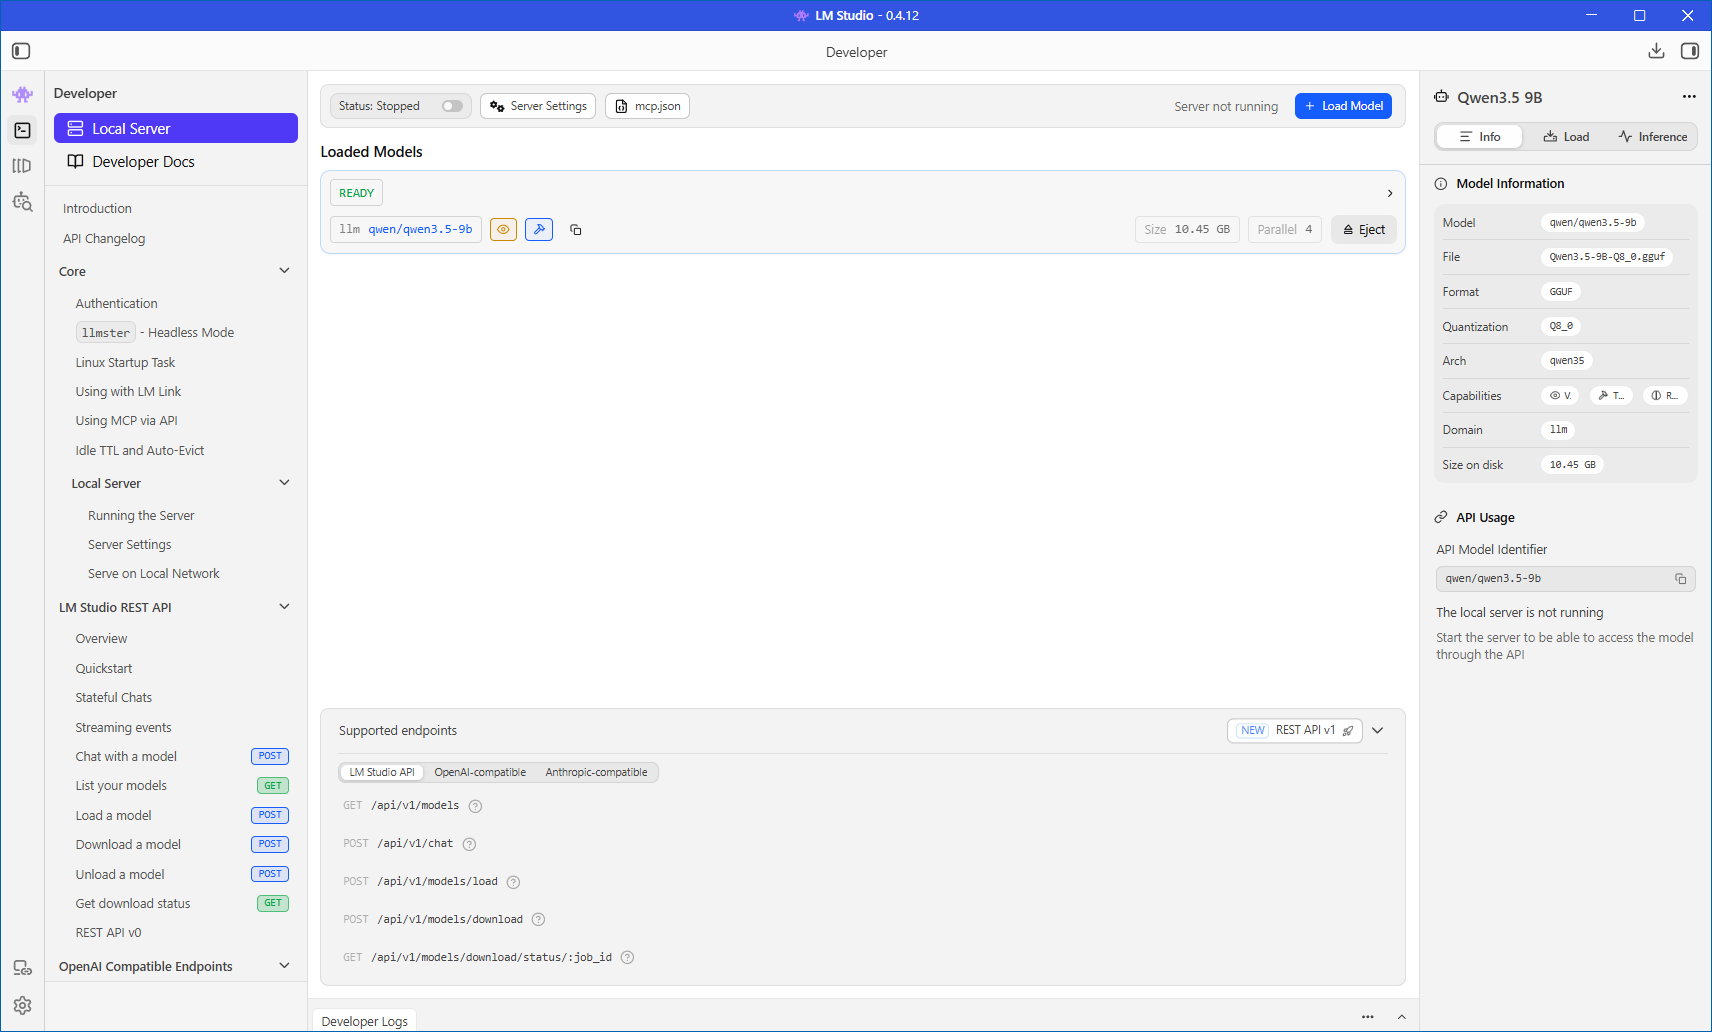Switch to the Load tab
The height and width of the screenshot is (1032, 1712).
click(1566, 137)
